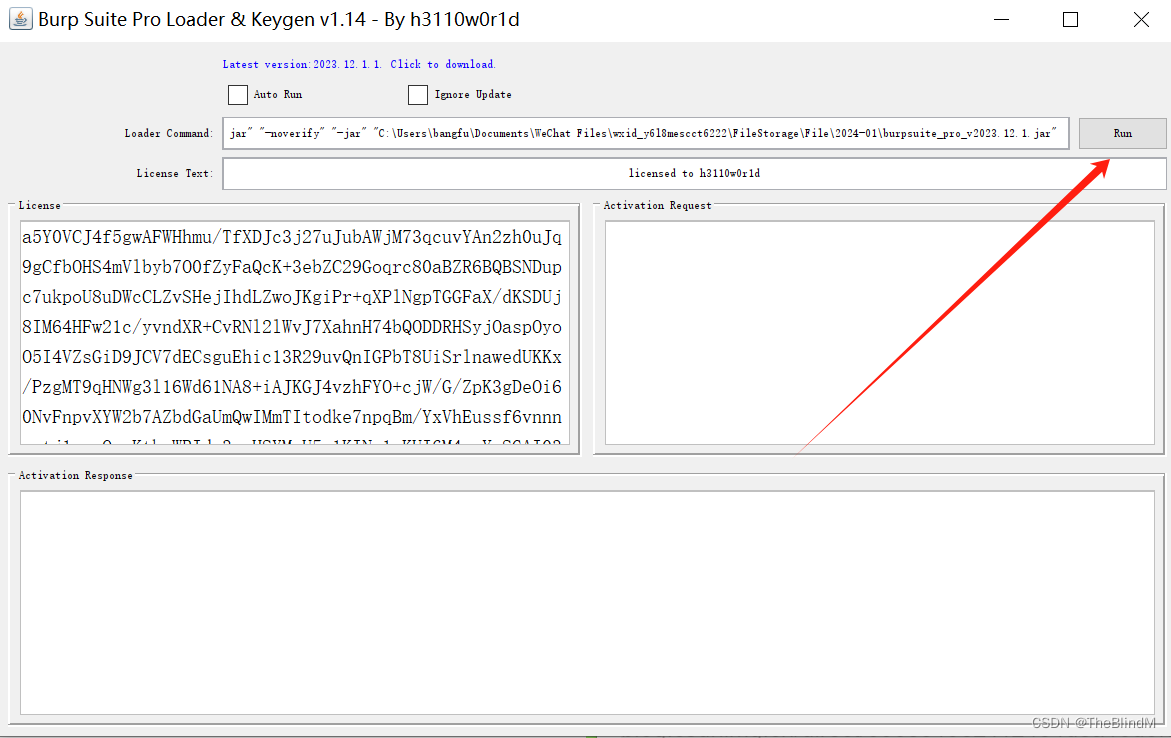Click the Java app icon in title bar
Viewport: 1171px width, 738px height.
20,19
